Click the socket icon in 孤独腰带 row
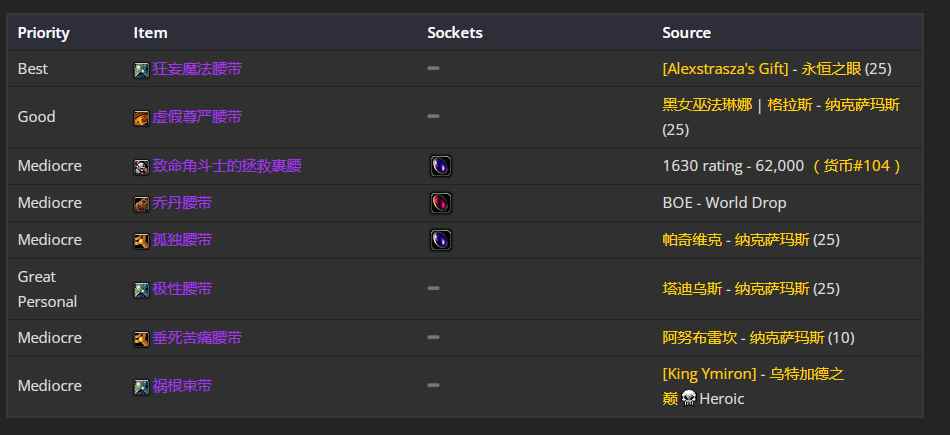The width and height of the screenshot is (950, 435). [440, 241]
